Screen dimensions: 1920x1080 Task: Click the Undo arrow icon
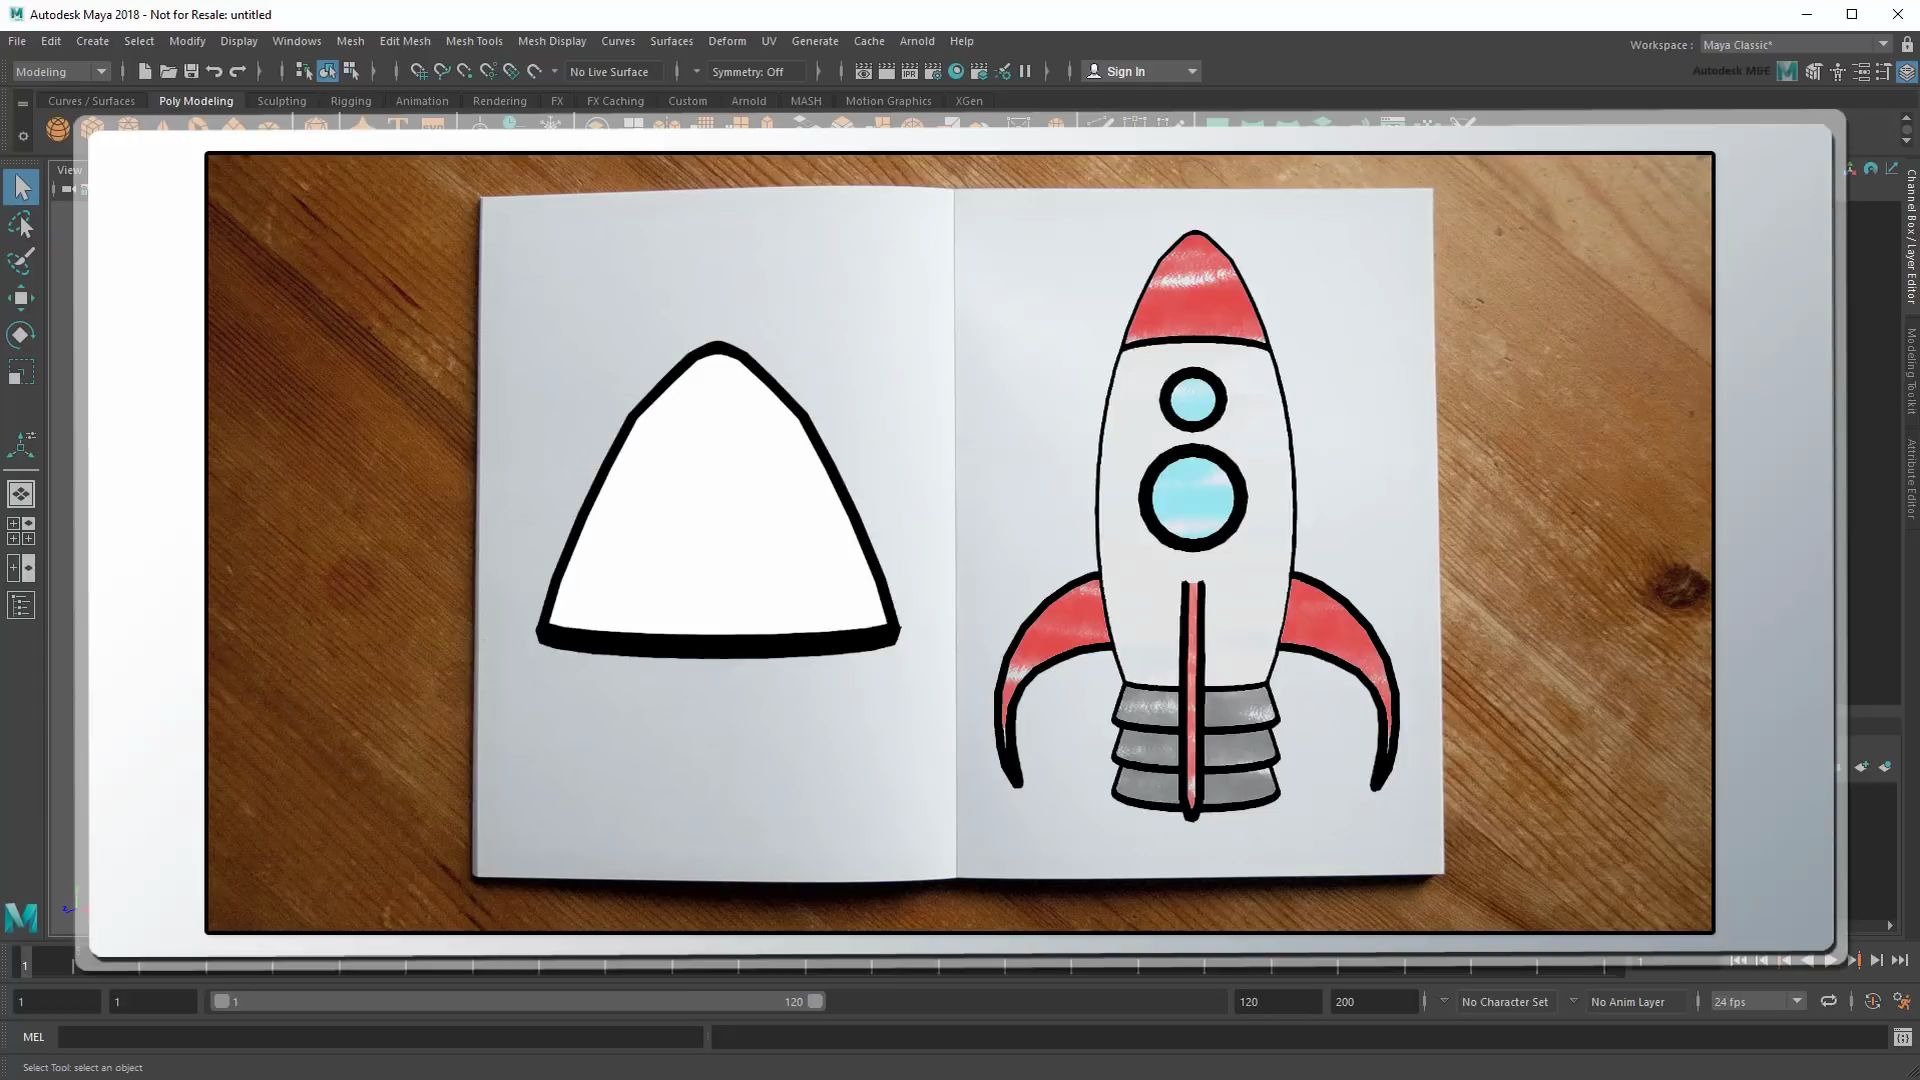(214, 71)
